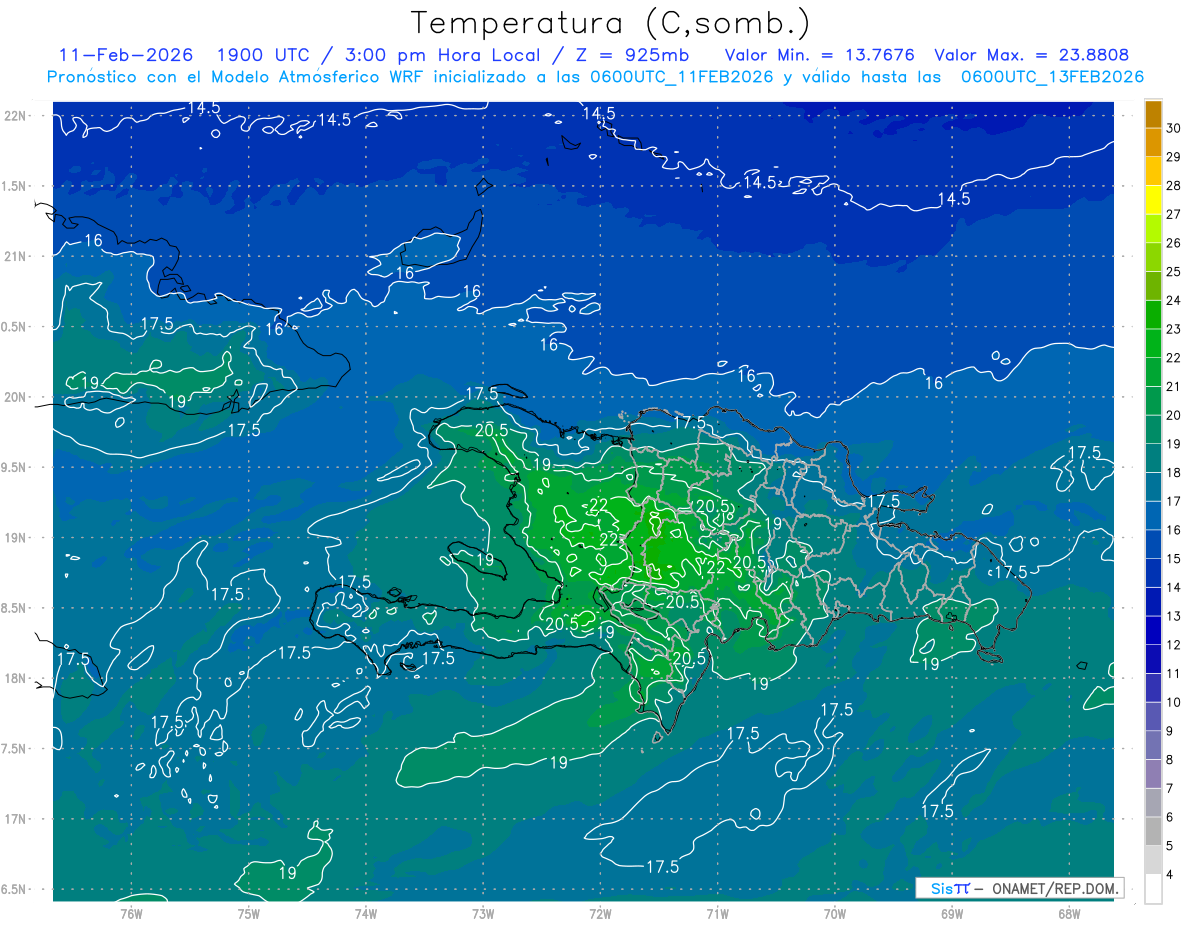Viewport: 1200px width, 927px height.
Task: Pick the color scale swatch between 16 and 17
Action: (x=1153, y=516)
